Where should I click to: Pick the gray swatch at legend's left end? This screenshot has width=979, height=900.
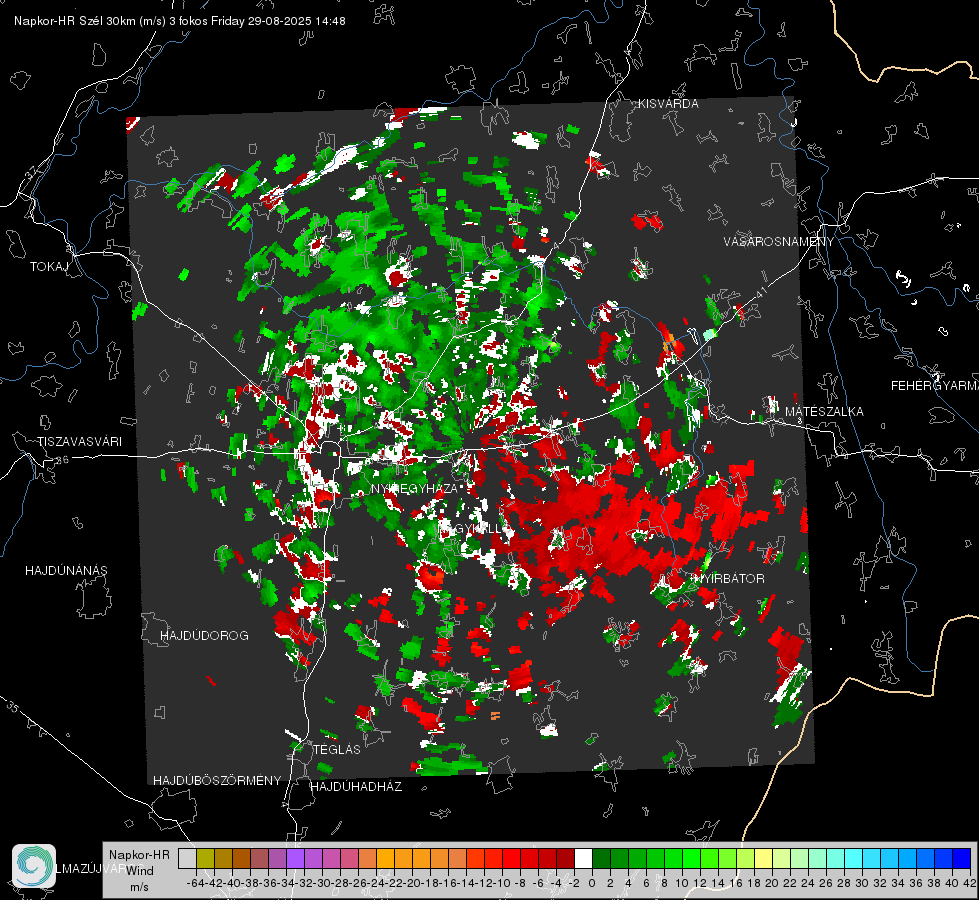click(187, 859)
